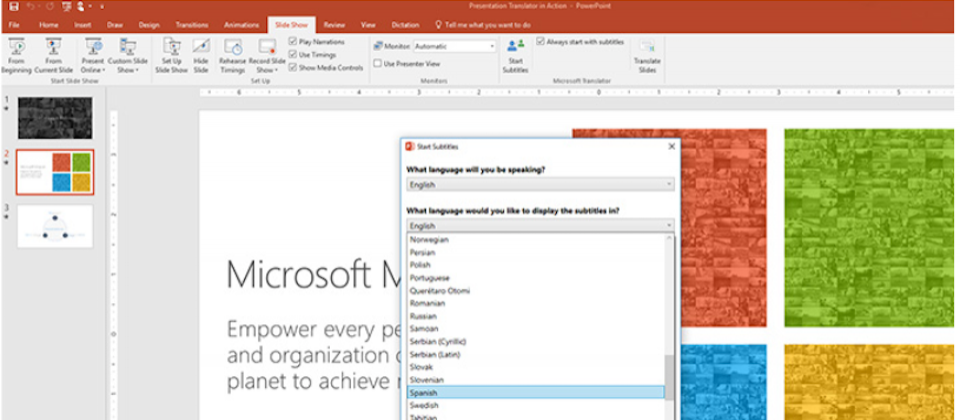Choose Serbian (Latin) in the language list
The height and width of the screenshot is (420, 960).
click(536, 354)
